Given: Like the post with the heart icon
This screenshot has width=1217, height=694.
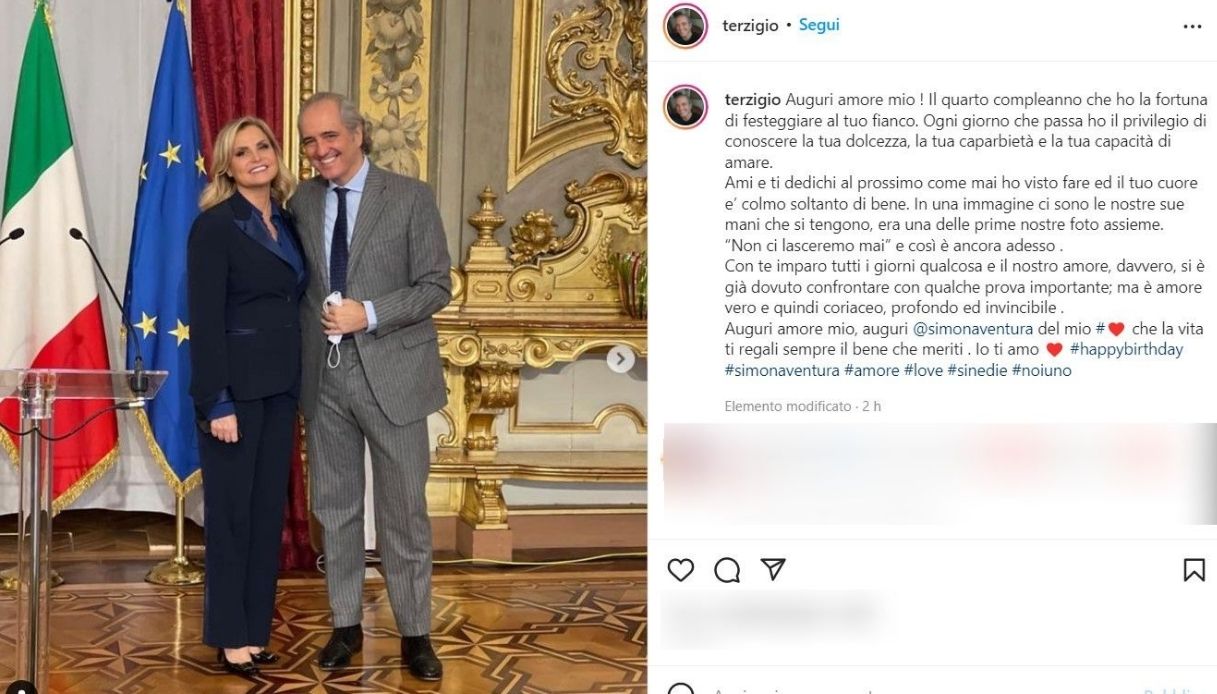Looking at the screenshot, I should 680,570.
